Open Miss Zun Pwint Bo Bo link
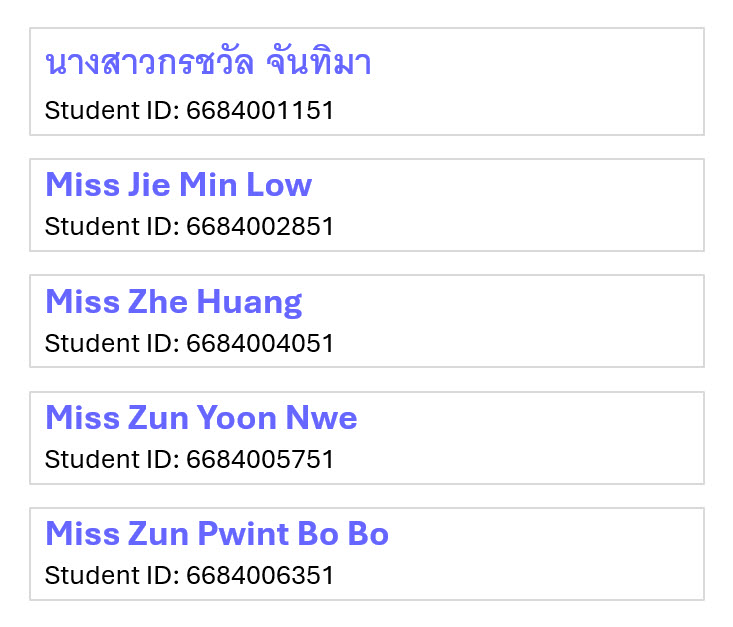The image size is (733, 627). [x=217, y=534]
